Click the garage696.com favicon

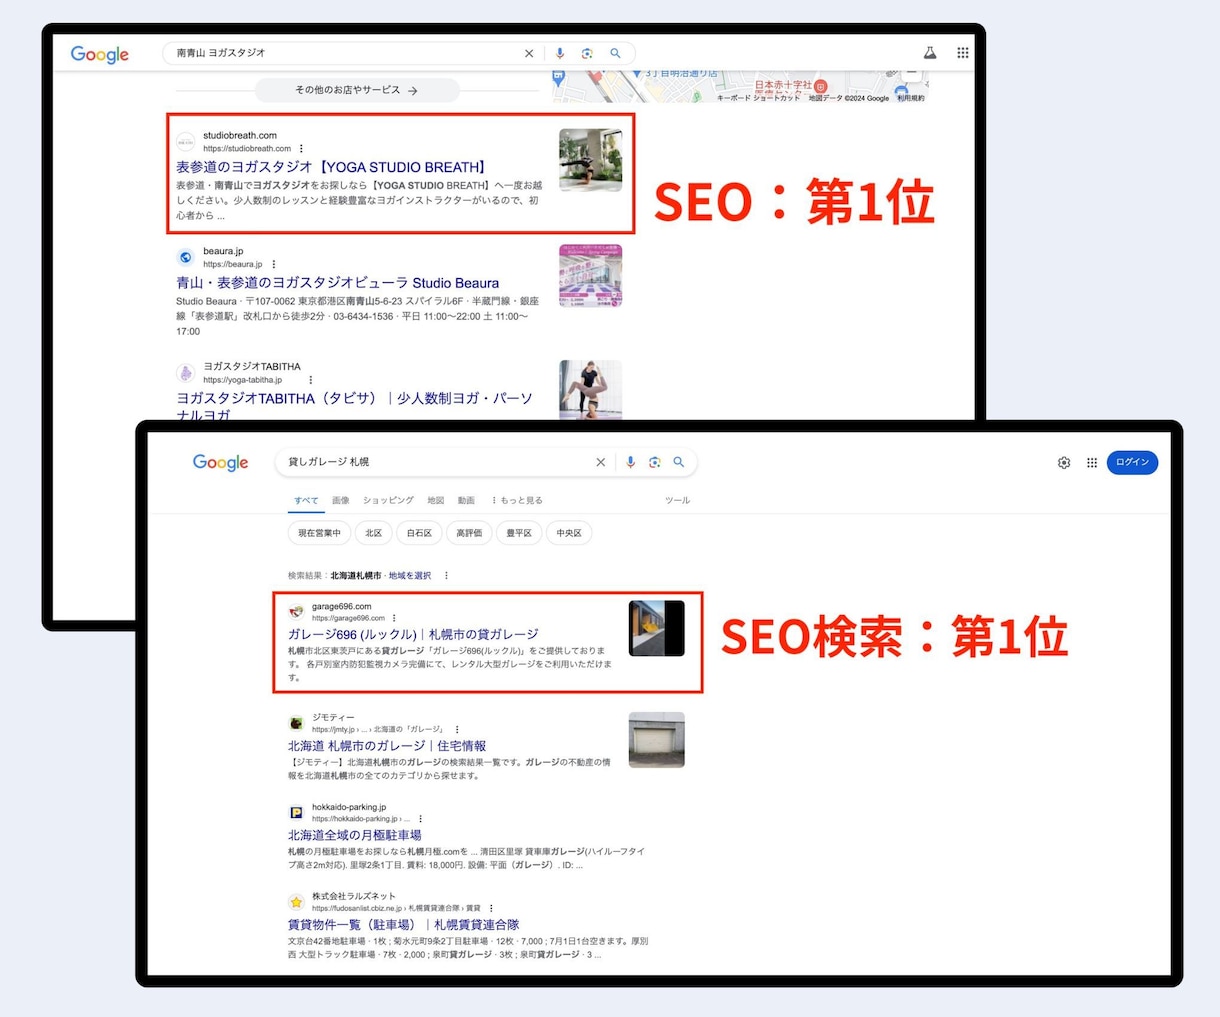pos(296,612)
